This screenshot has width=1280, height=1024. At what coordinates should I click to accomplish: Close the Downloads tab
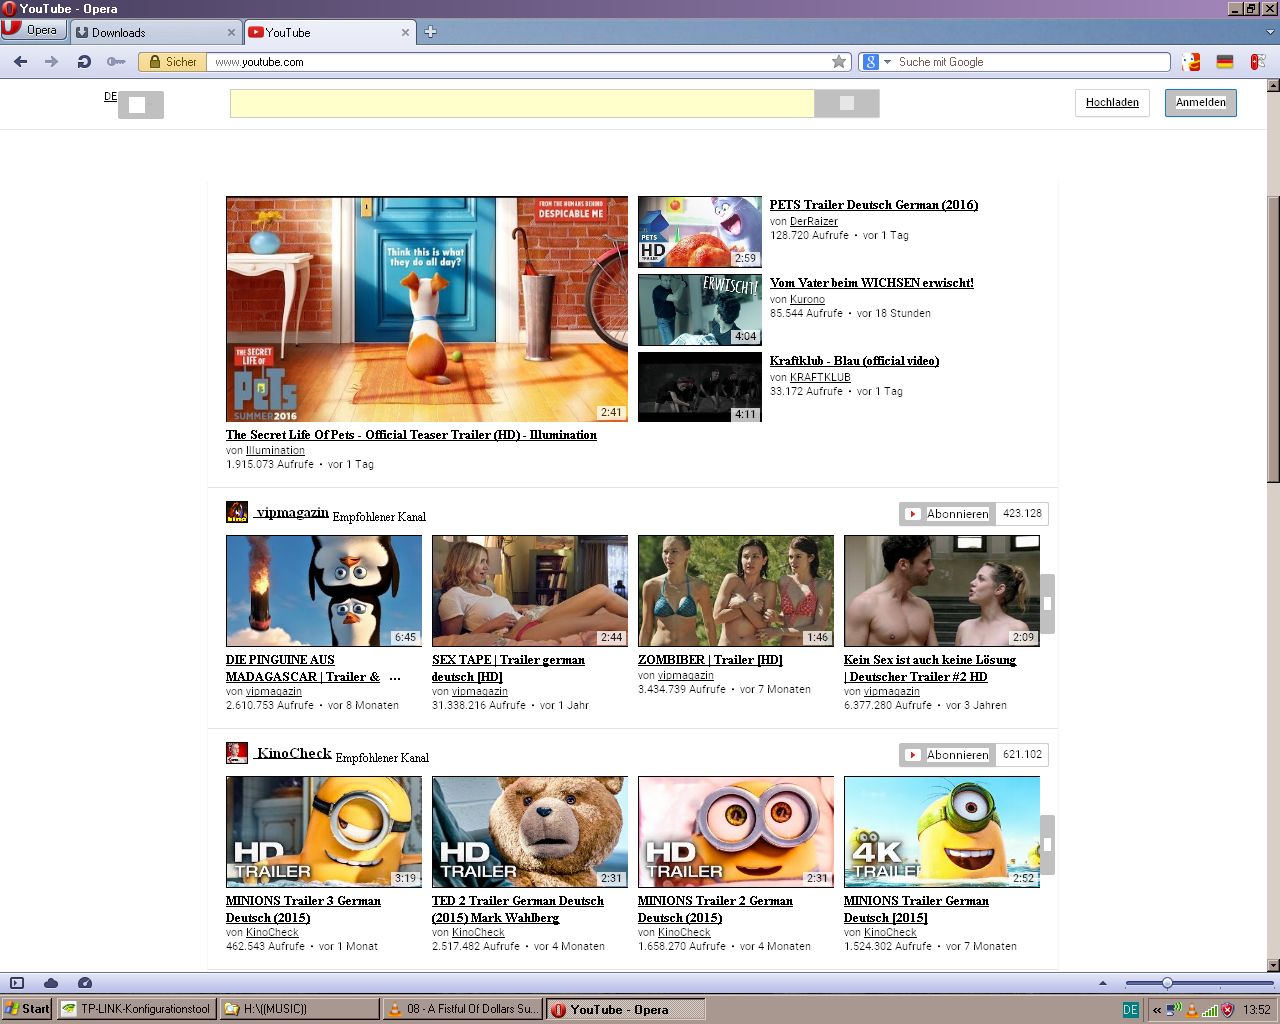pos(231,33)
